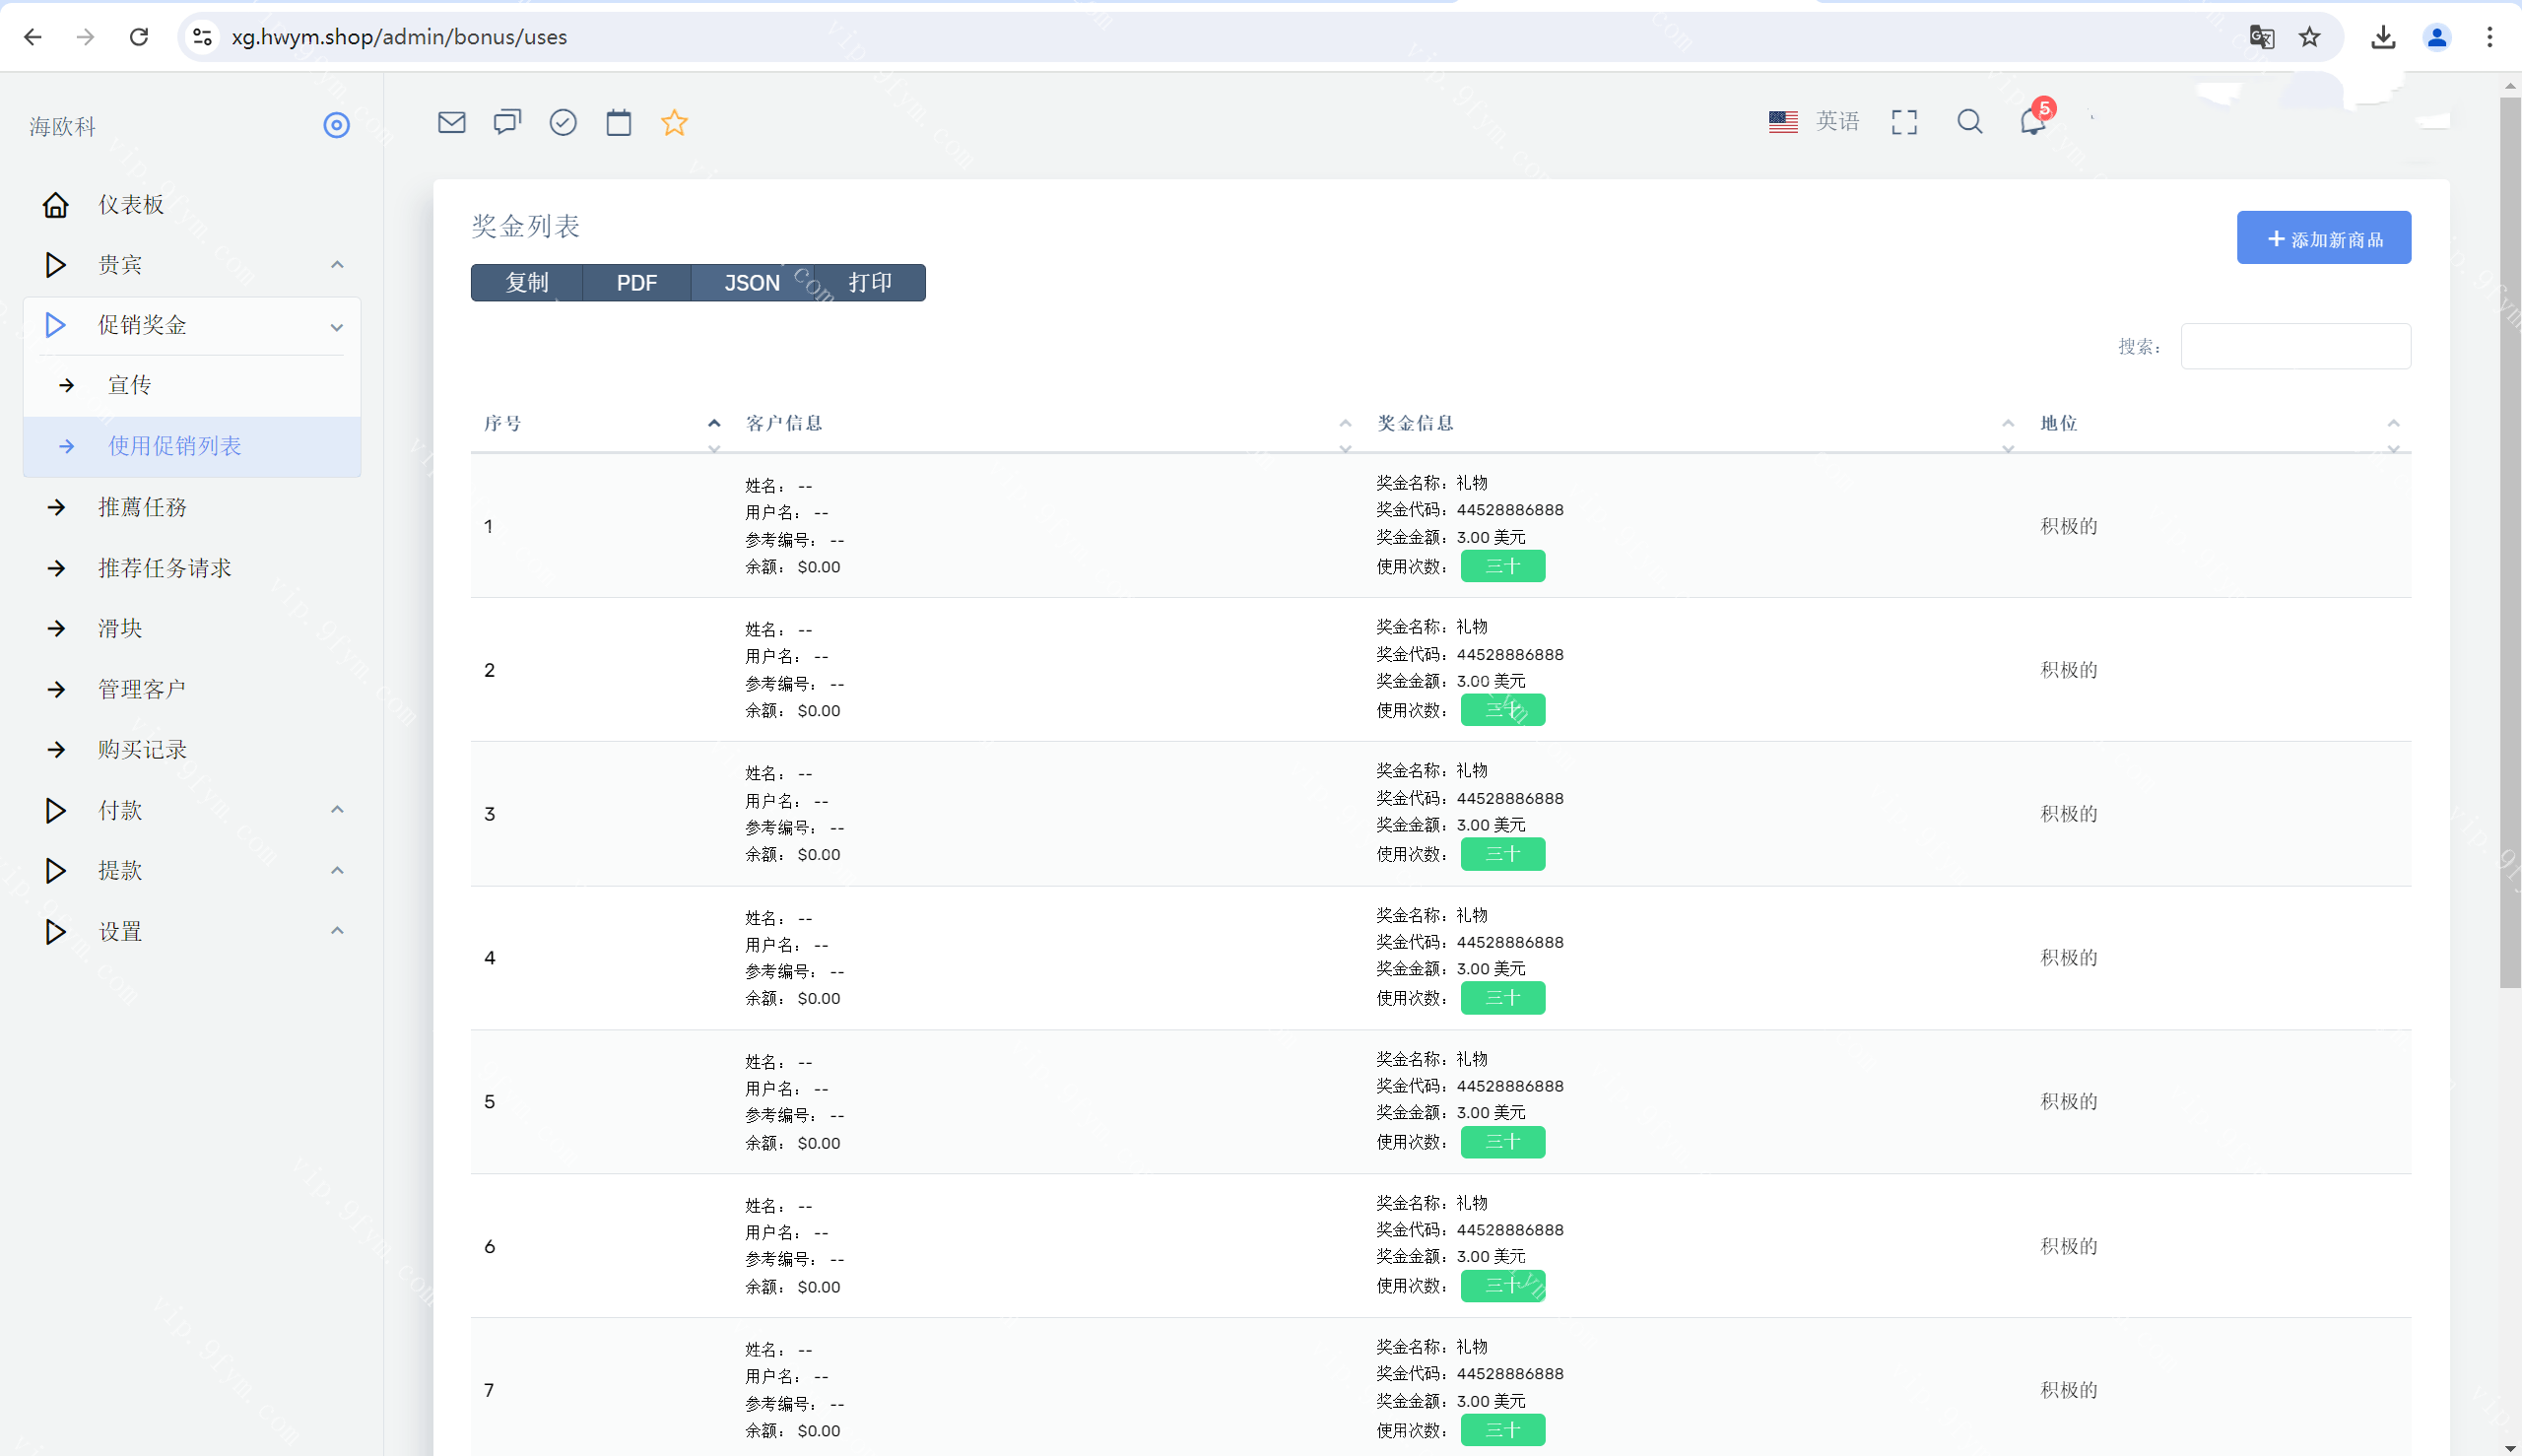Click the 添加新商品 button
The image size is (2522, 1456).
coord(2323,238)
